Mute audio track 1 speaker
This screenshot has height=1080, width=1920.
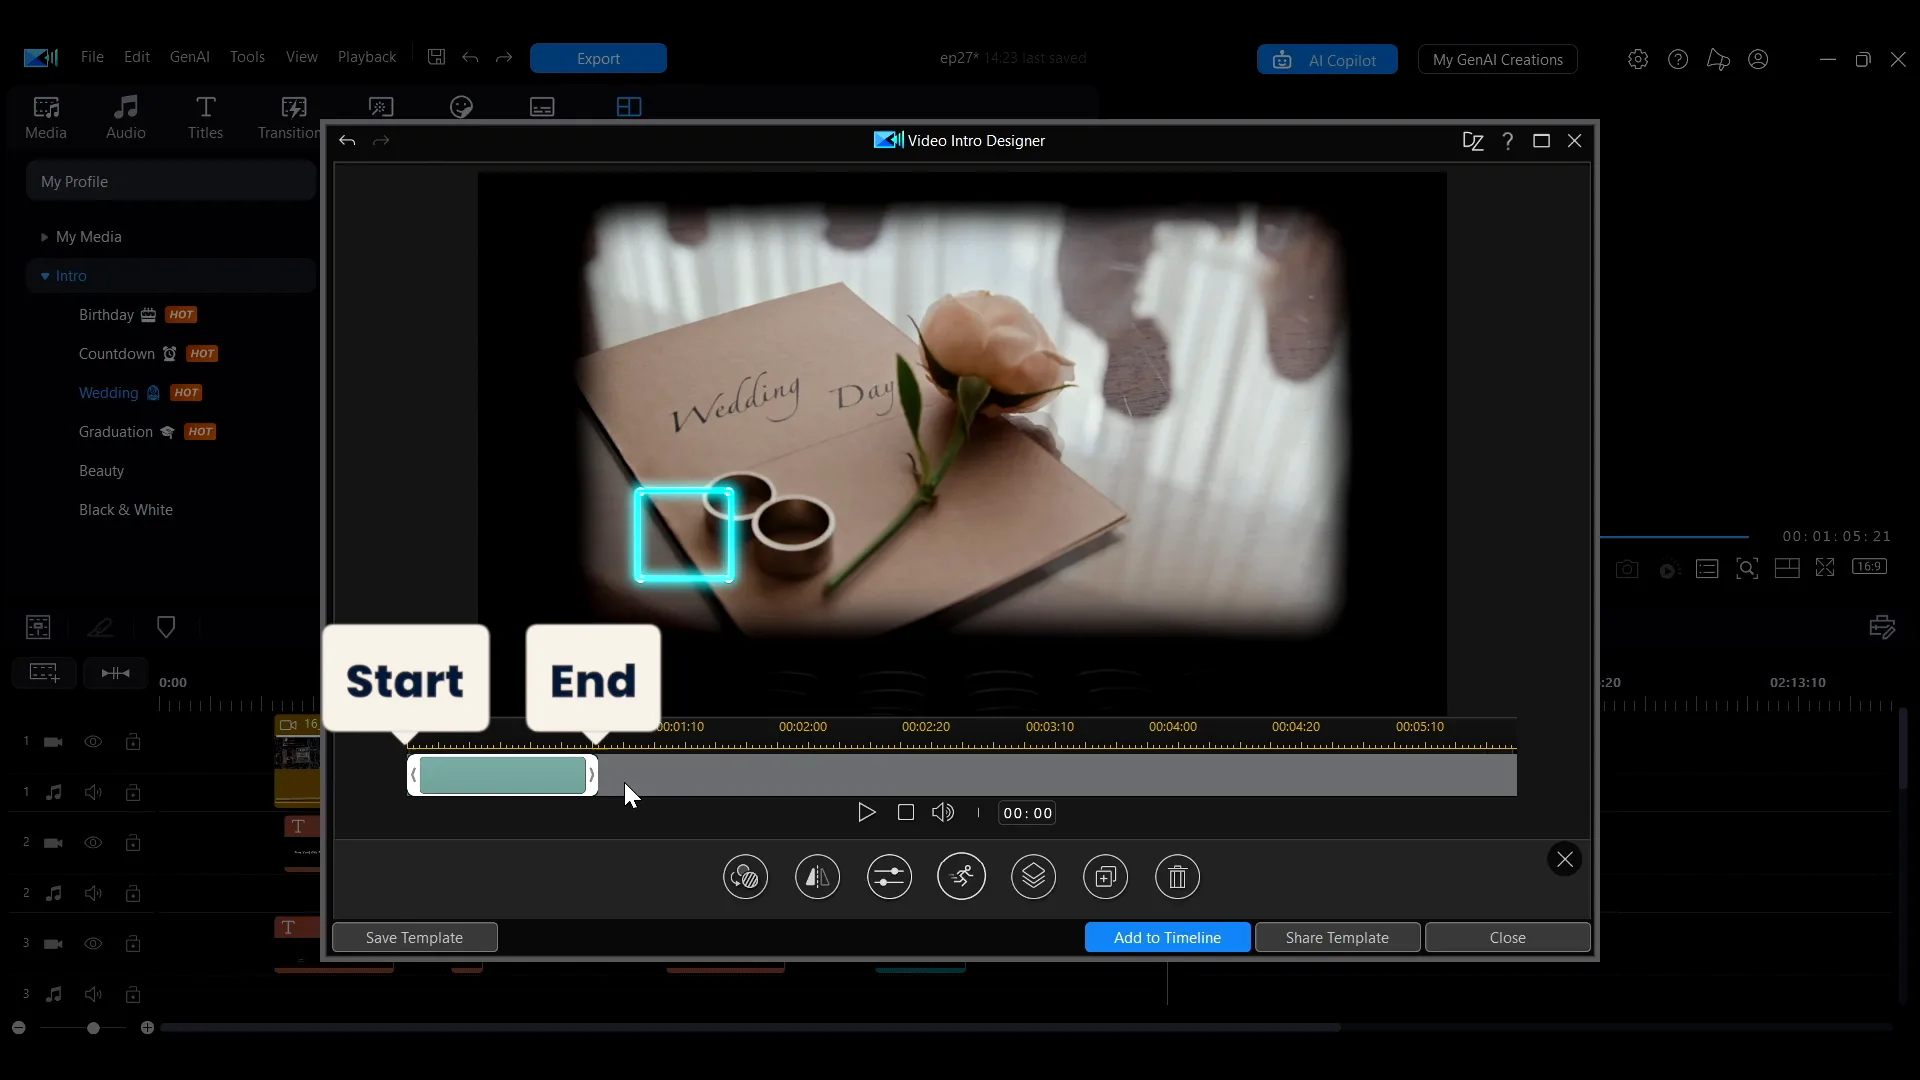tap(93, 793)
